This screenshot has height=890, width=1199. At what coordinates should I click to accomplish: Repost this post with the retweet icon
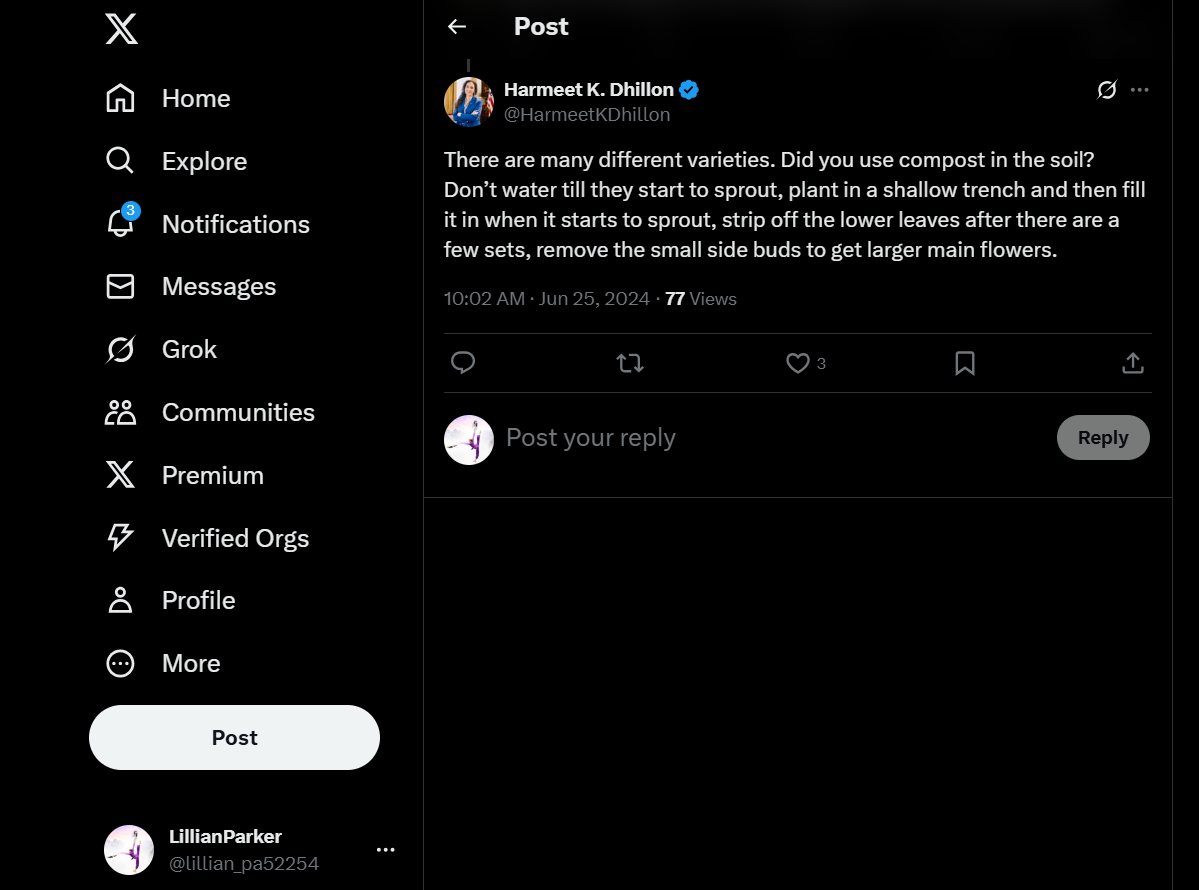click(630, 362)
